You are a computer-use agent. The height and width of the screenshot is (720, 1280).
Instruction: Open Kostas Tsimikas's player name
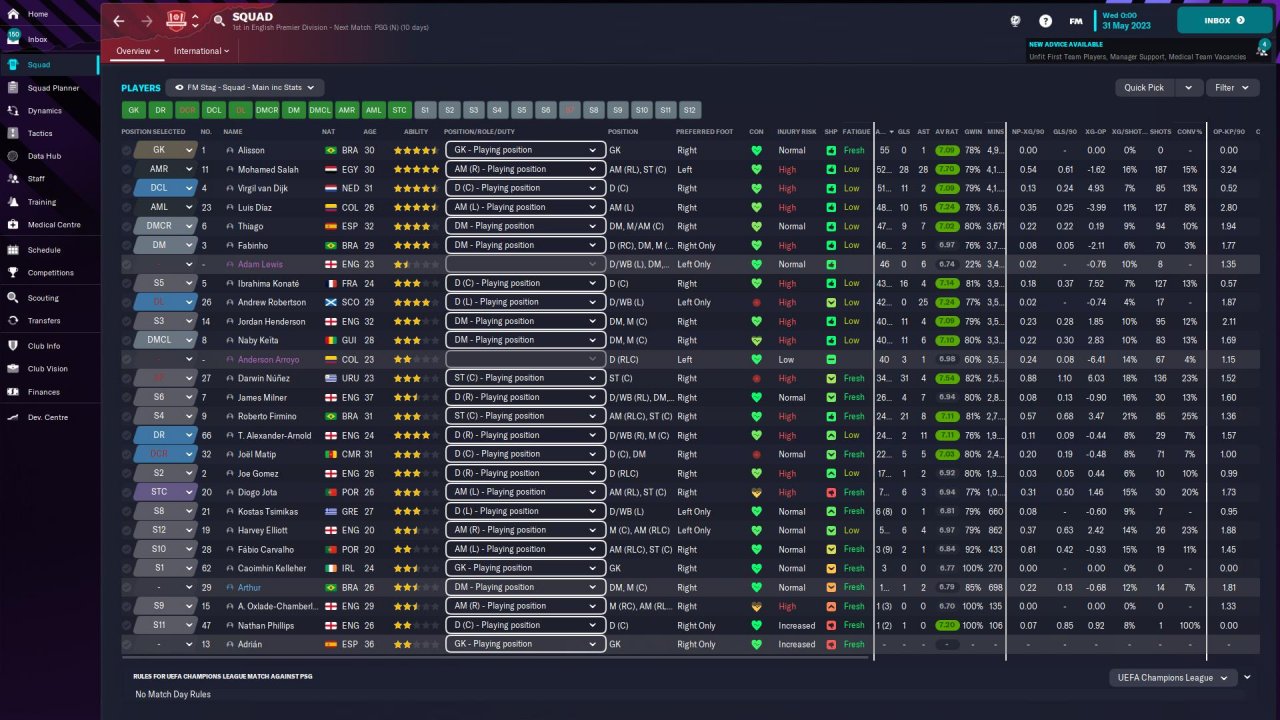point(267,511)
